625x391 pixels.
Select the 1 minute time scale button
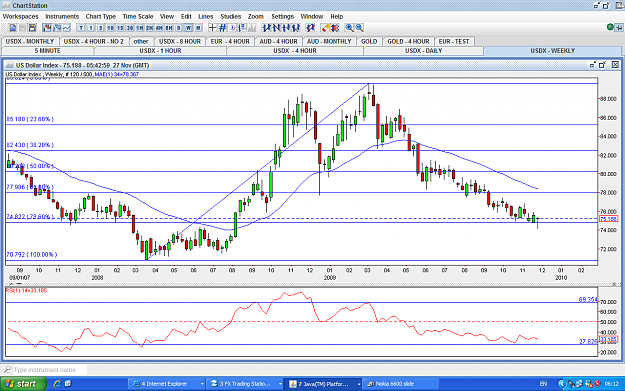91,28
